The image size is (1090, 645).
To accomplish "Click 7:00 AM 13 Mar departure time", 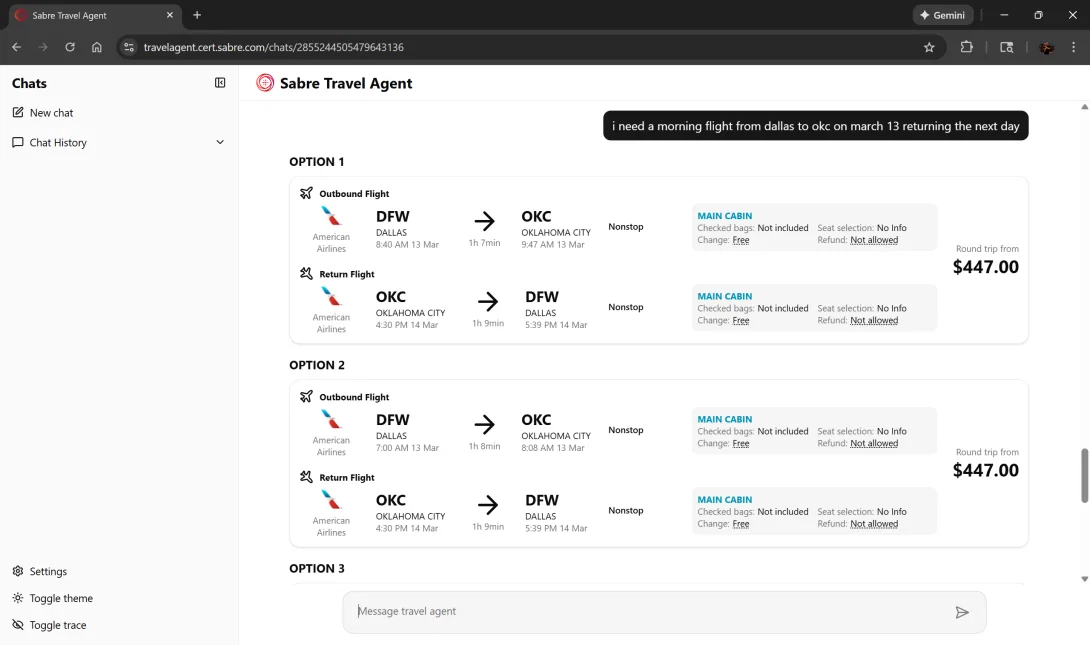I will coord(407,448).
